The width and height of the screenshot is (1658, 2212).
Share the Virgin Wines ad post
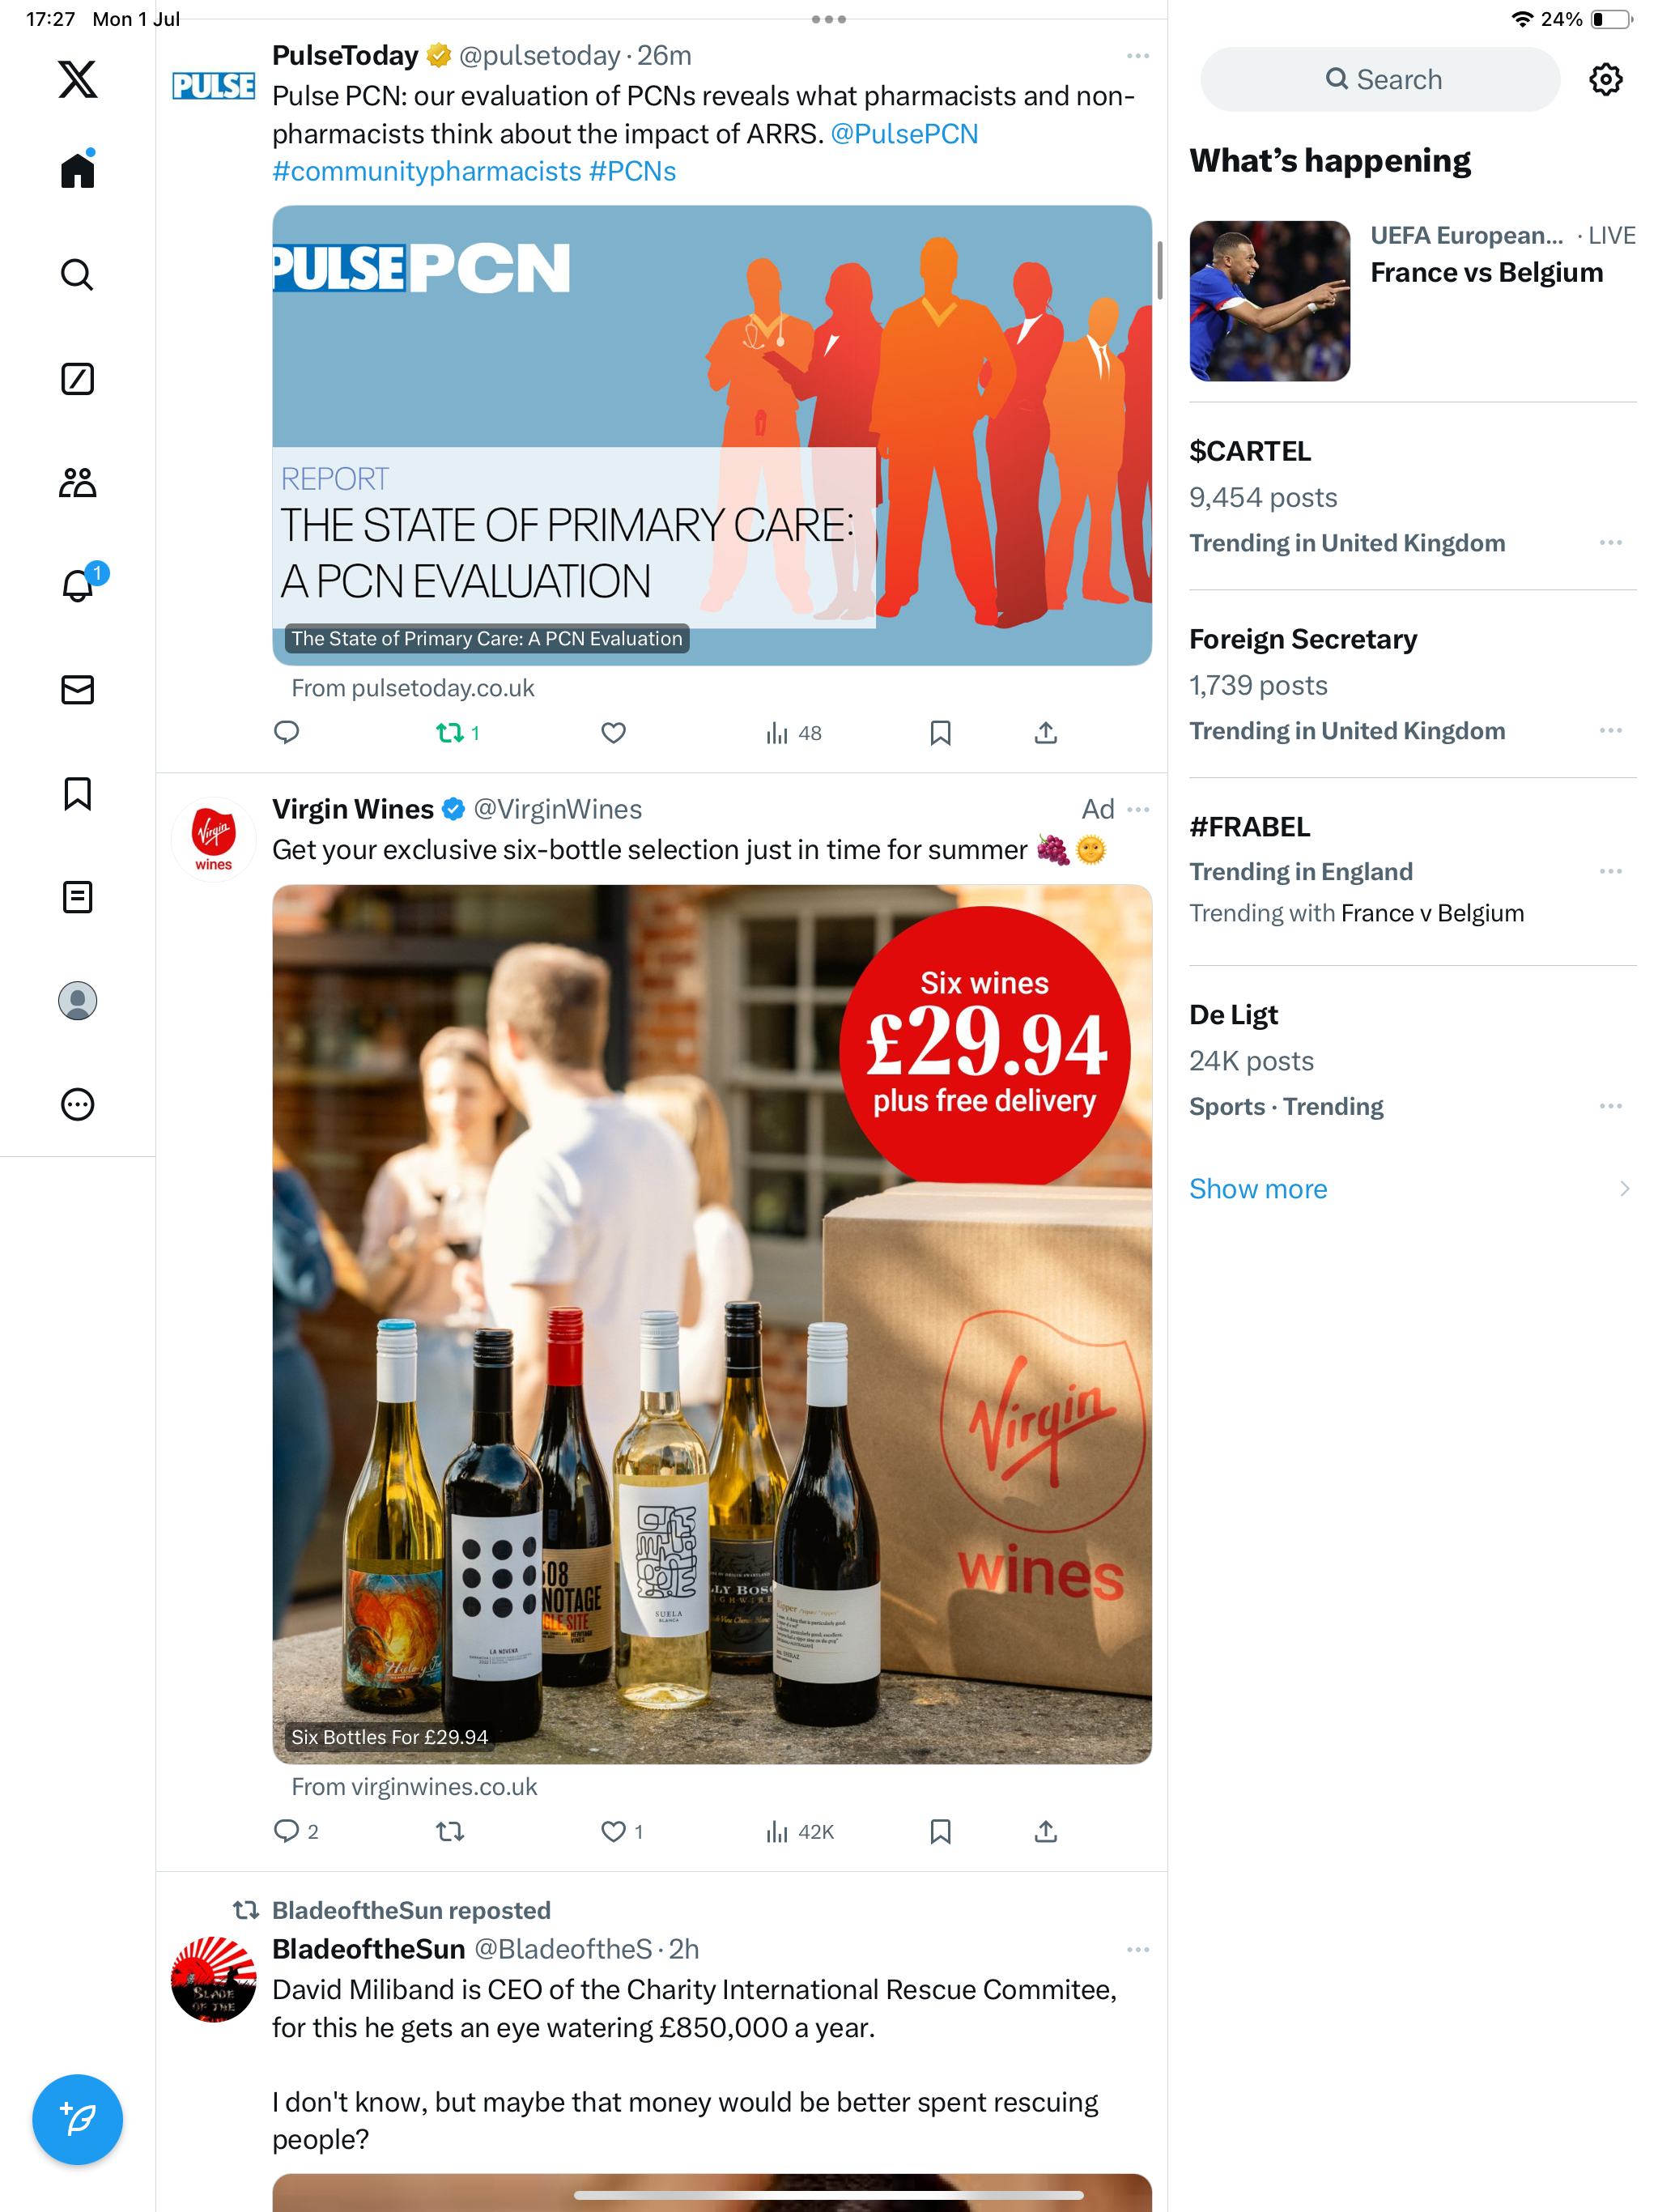(x=1045, y=1831)
